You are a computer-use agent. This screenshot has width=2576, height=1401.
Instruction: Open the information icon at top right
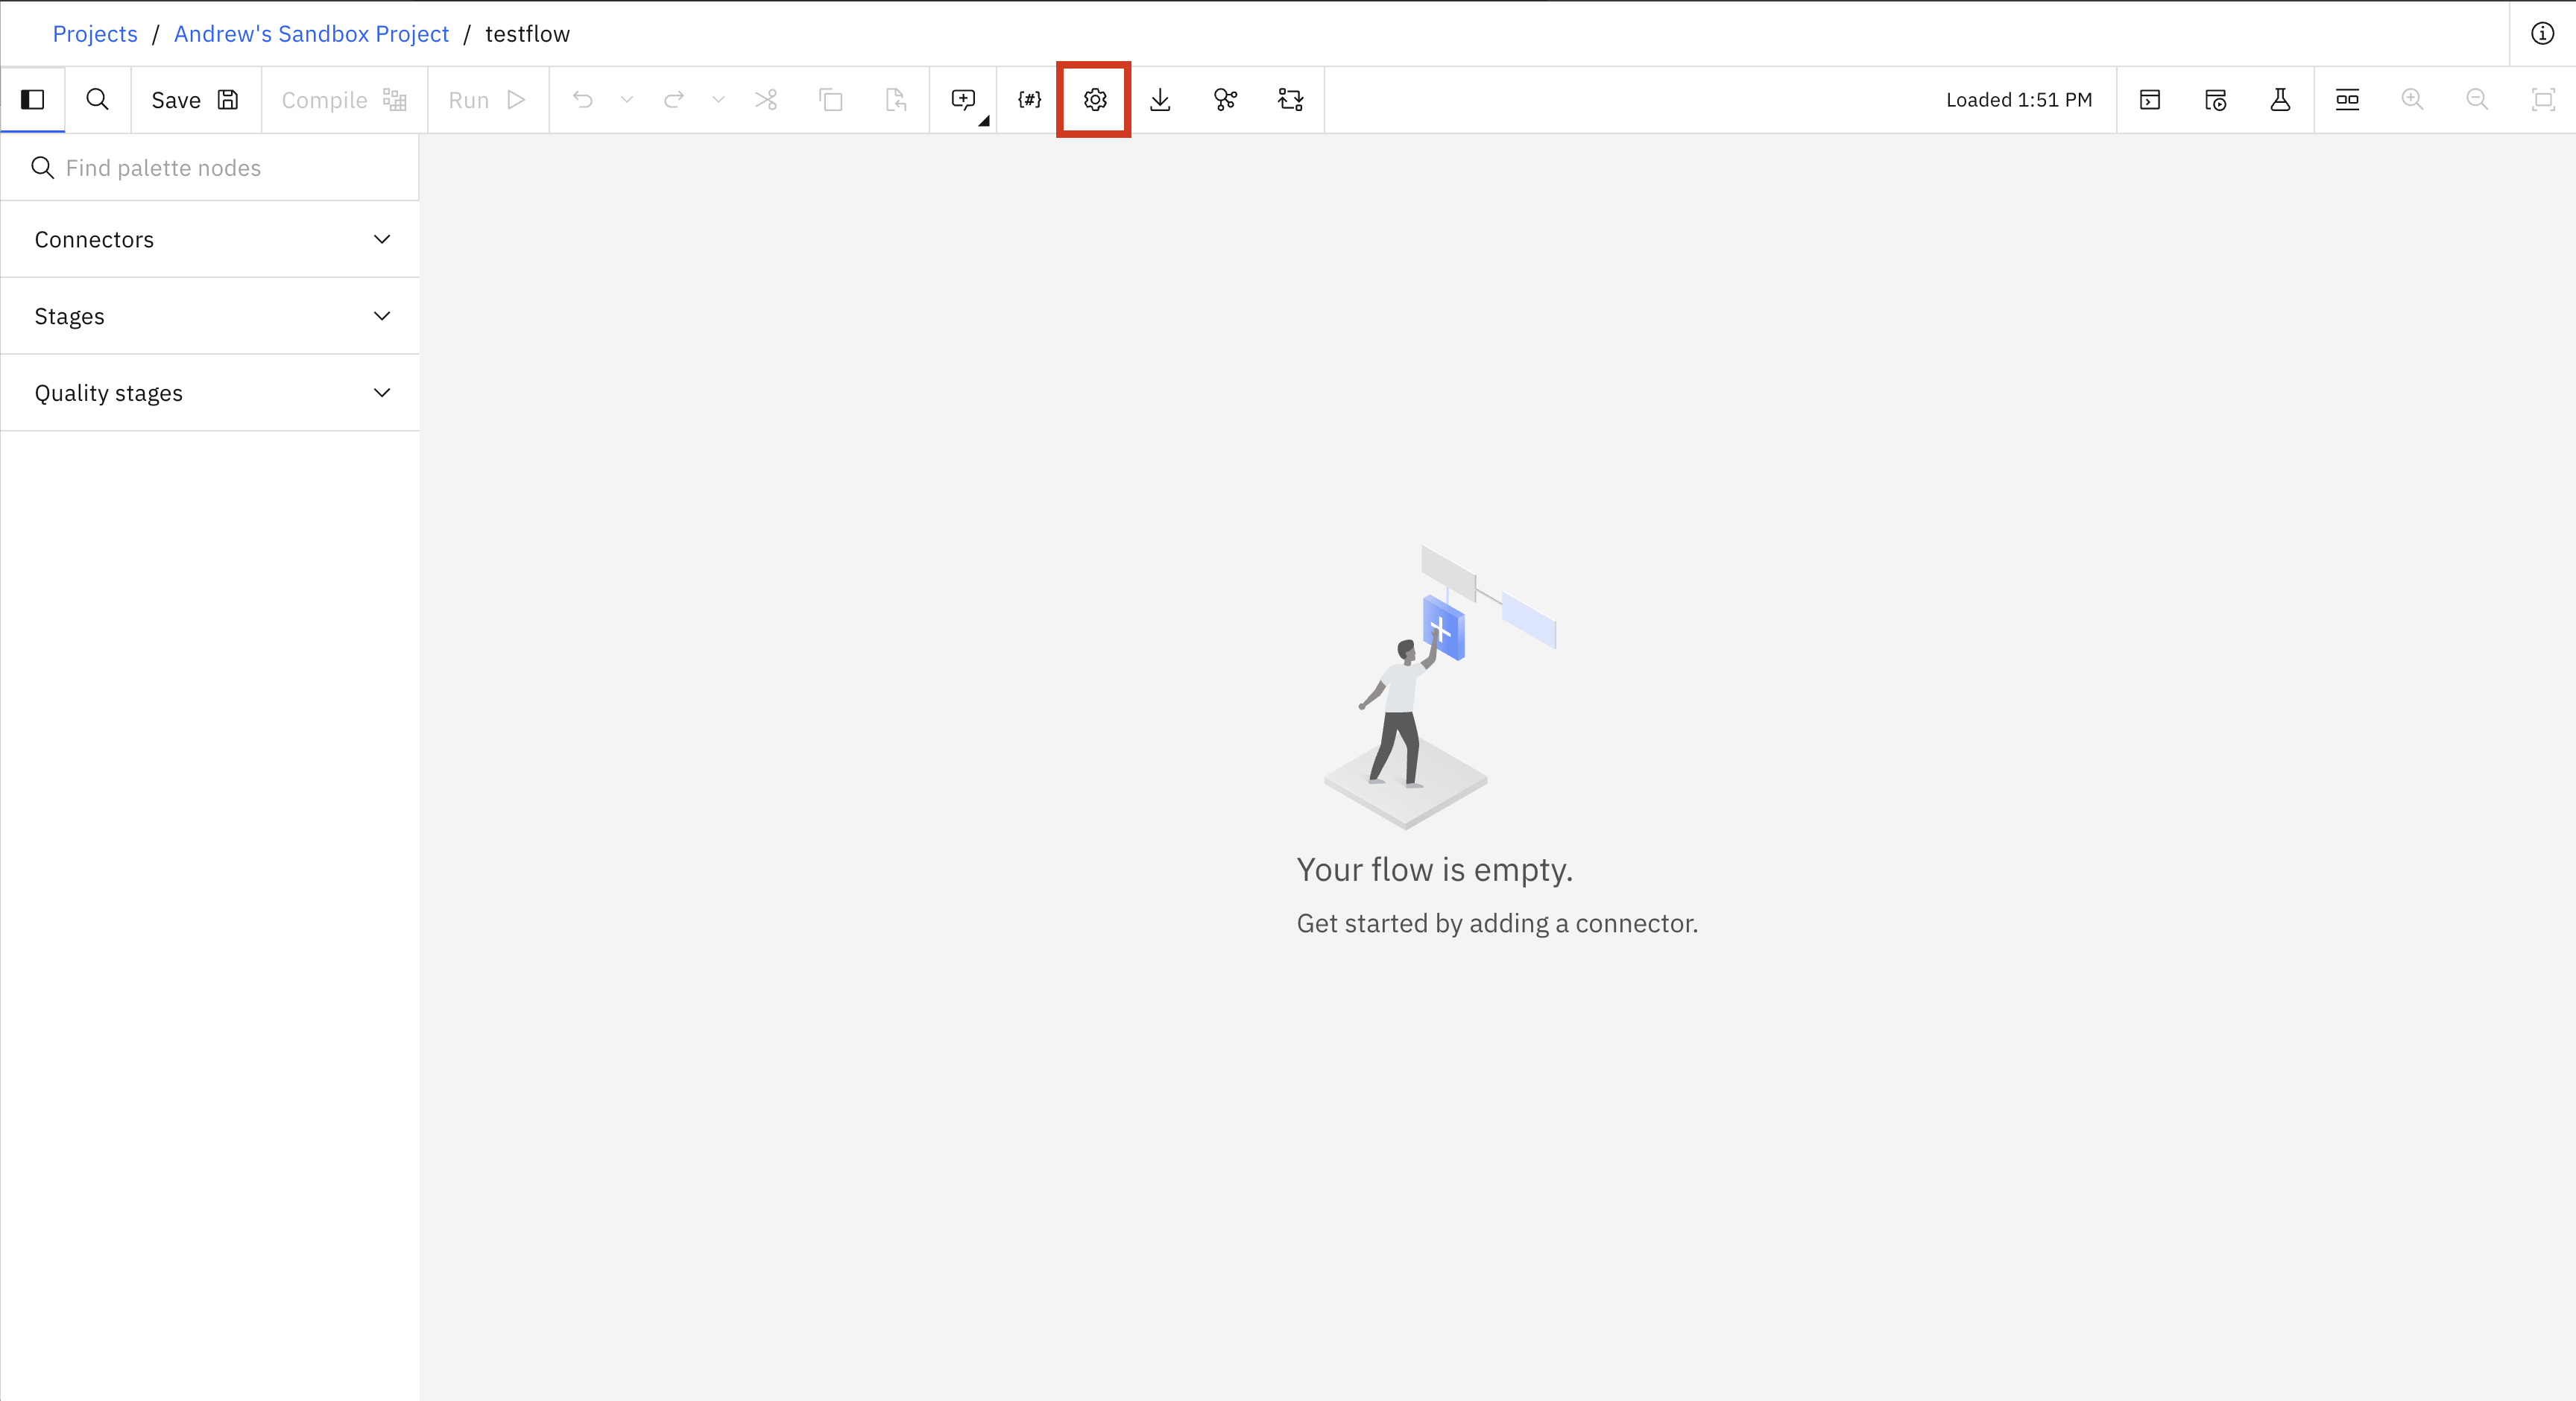tap(2542, 33)
